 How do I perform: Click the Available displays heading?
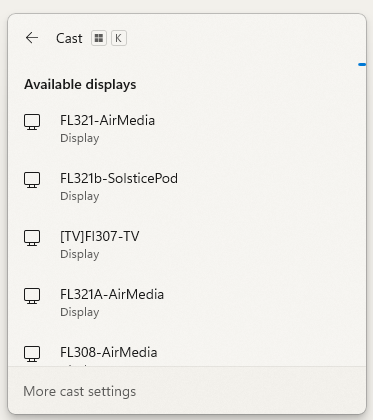coord(80,85)
